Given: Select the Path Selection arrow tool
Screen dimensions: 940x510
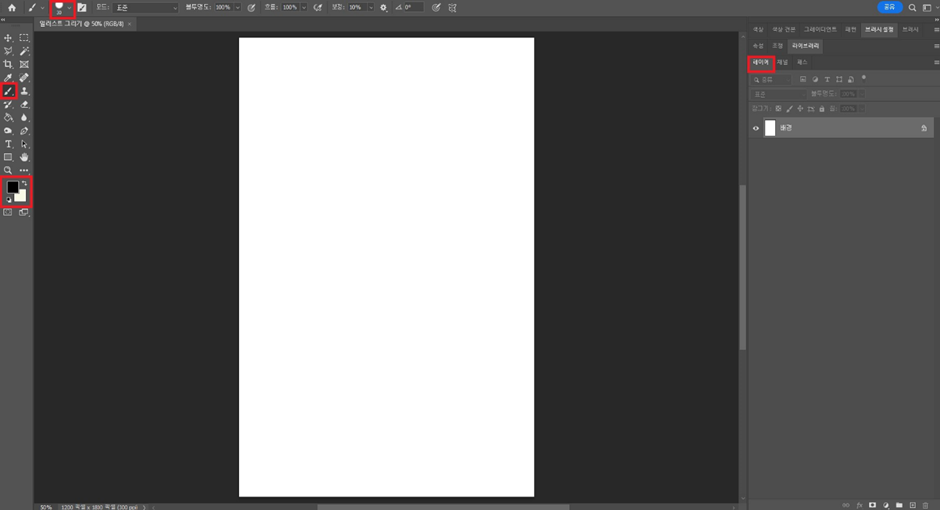Looking at the screenshot, I should (24, 144).
